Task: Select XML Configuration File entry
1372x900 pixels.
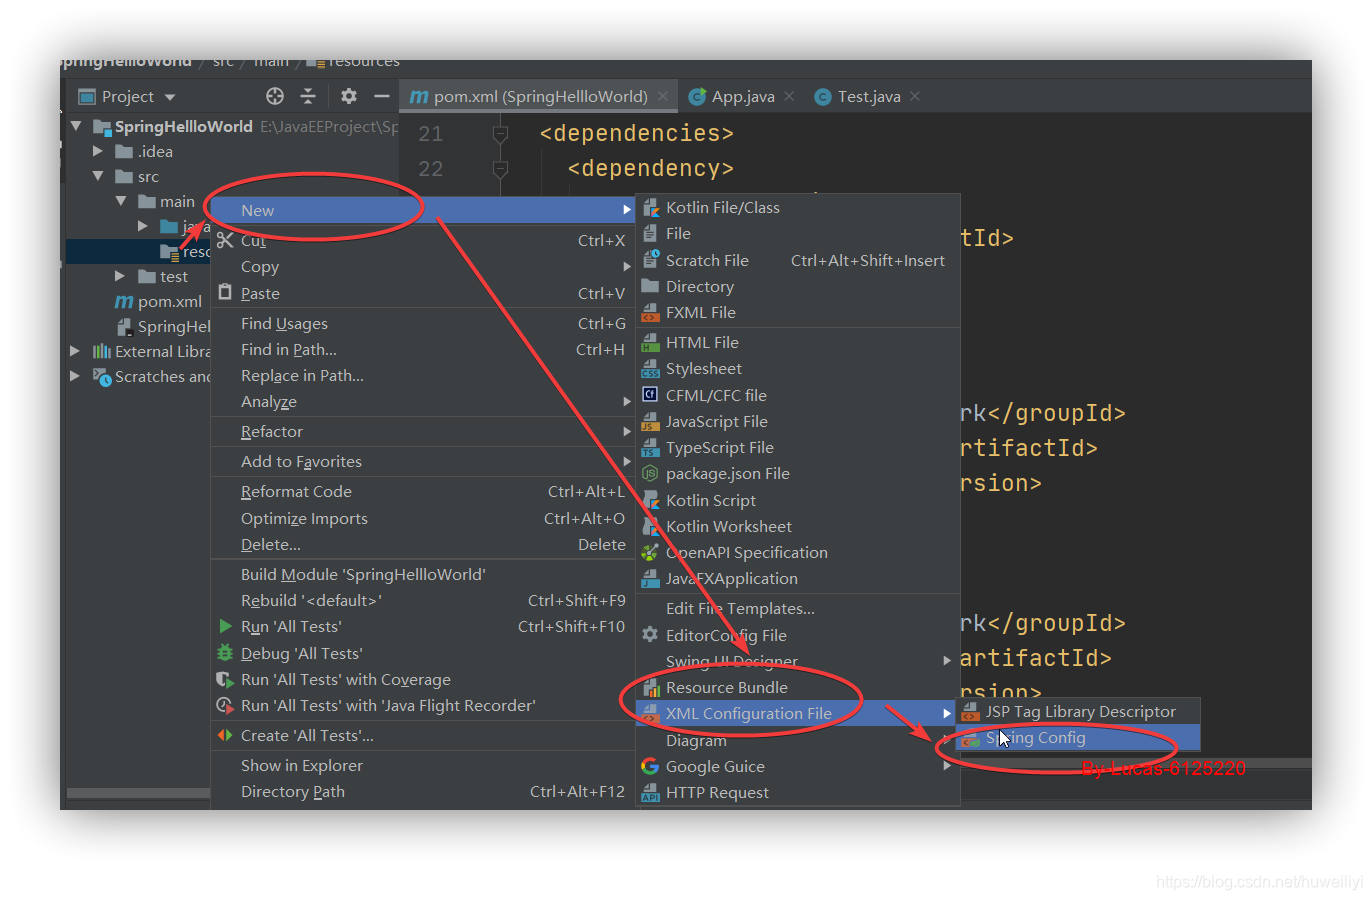Action: 798,713
